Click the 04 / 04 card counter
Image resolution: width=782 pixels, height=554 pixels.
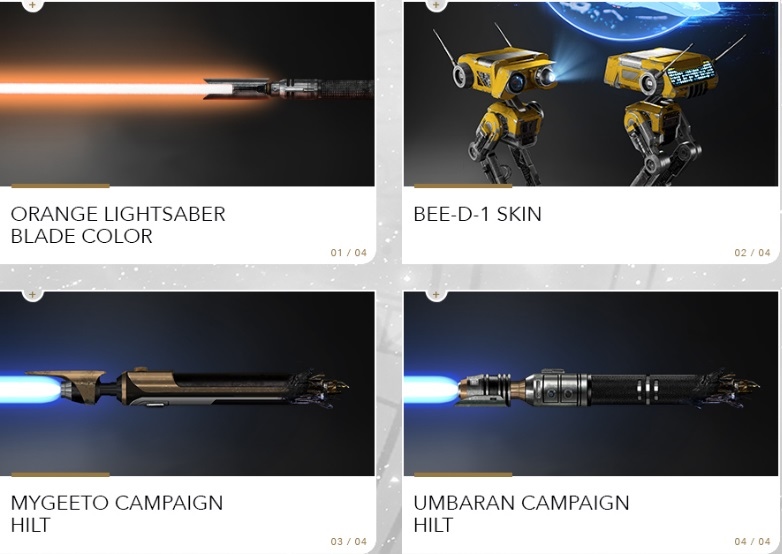pyautogui.click(x=753, y=542)
